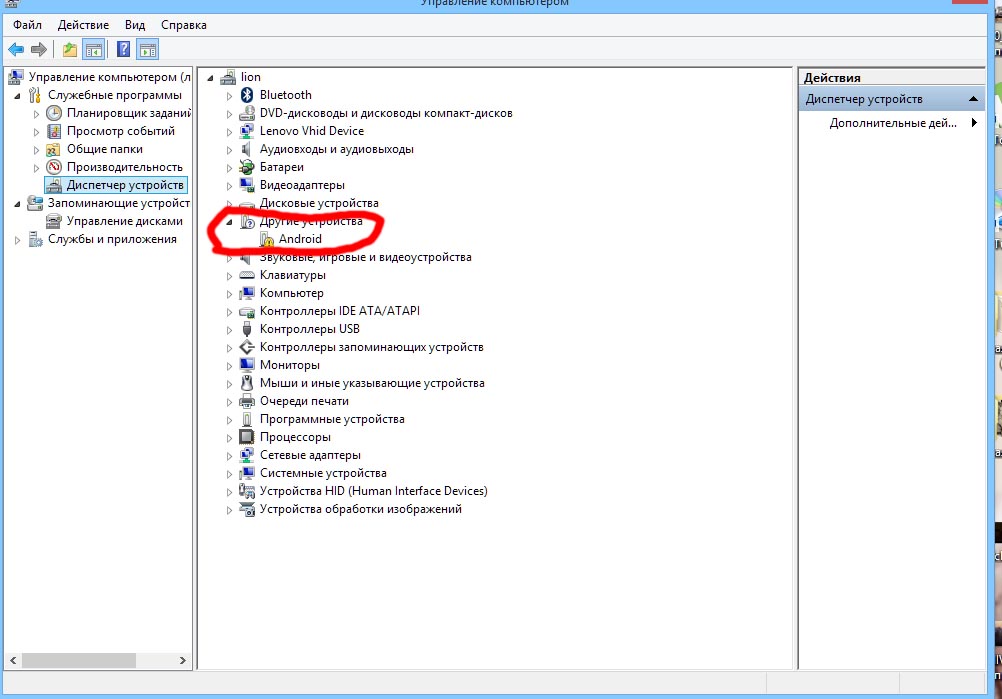Expand the Батареи category
The height and width of the screenshot is (699, 1002).
[x=229, y=167]
